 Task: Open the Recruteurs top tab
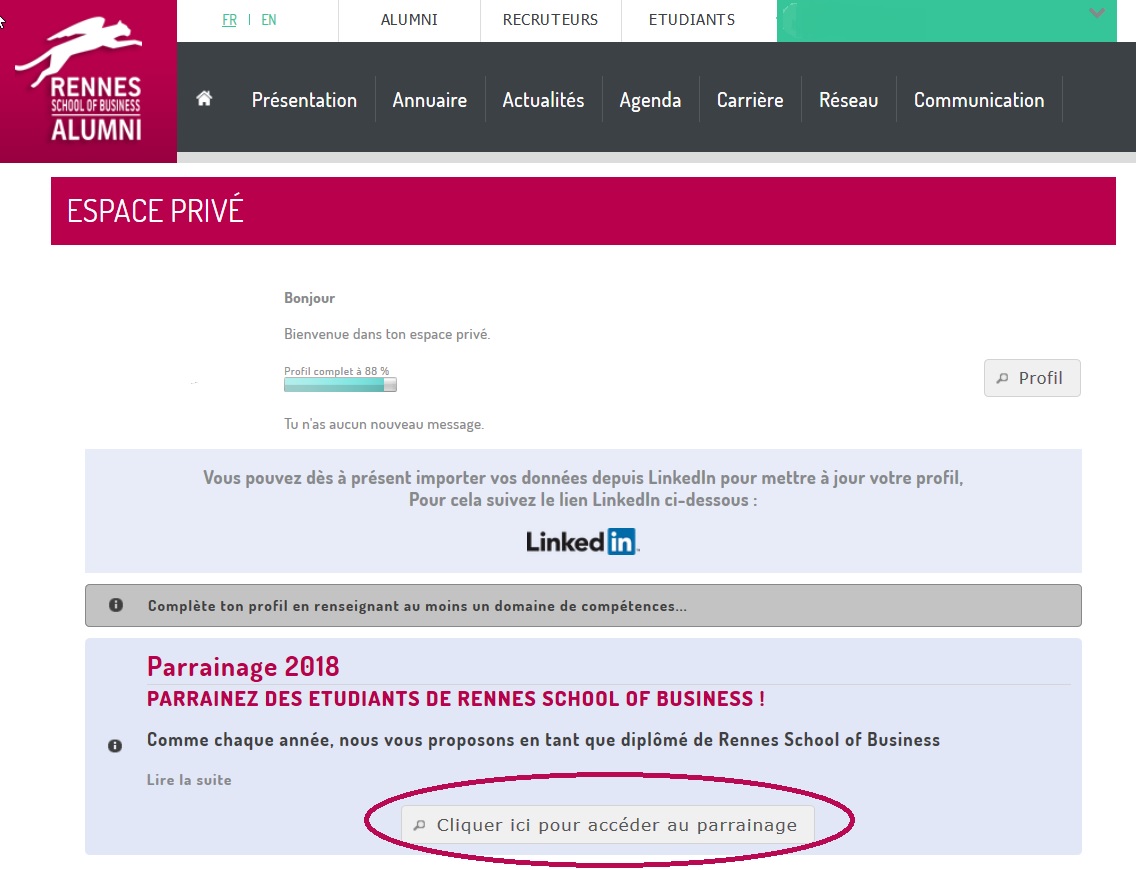550,20
